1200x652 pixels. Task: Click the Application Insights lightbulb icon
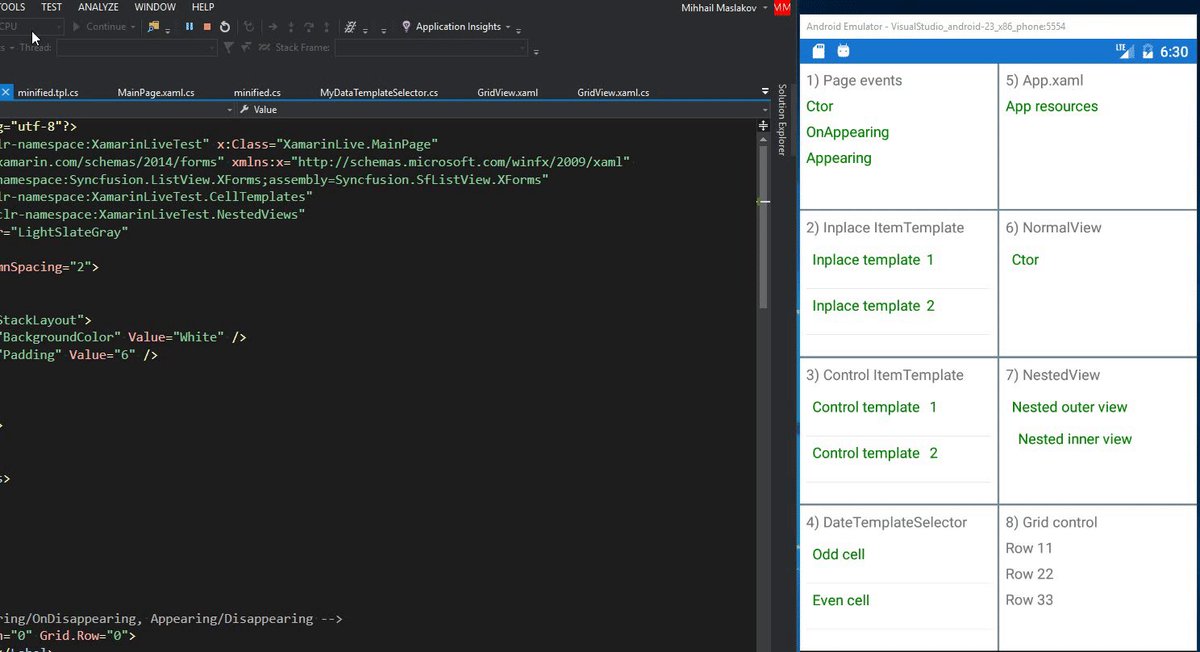[406, 27]
